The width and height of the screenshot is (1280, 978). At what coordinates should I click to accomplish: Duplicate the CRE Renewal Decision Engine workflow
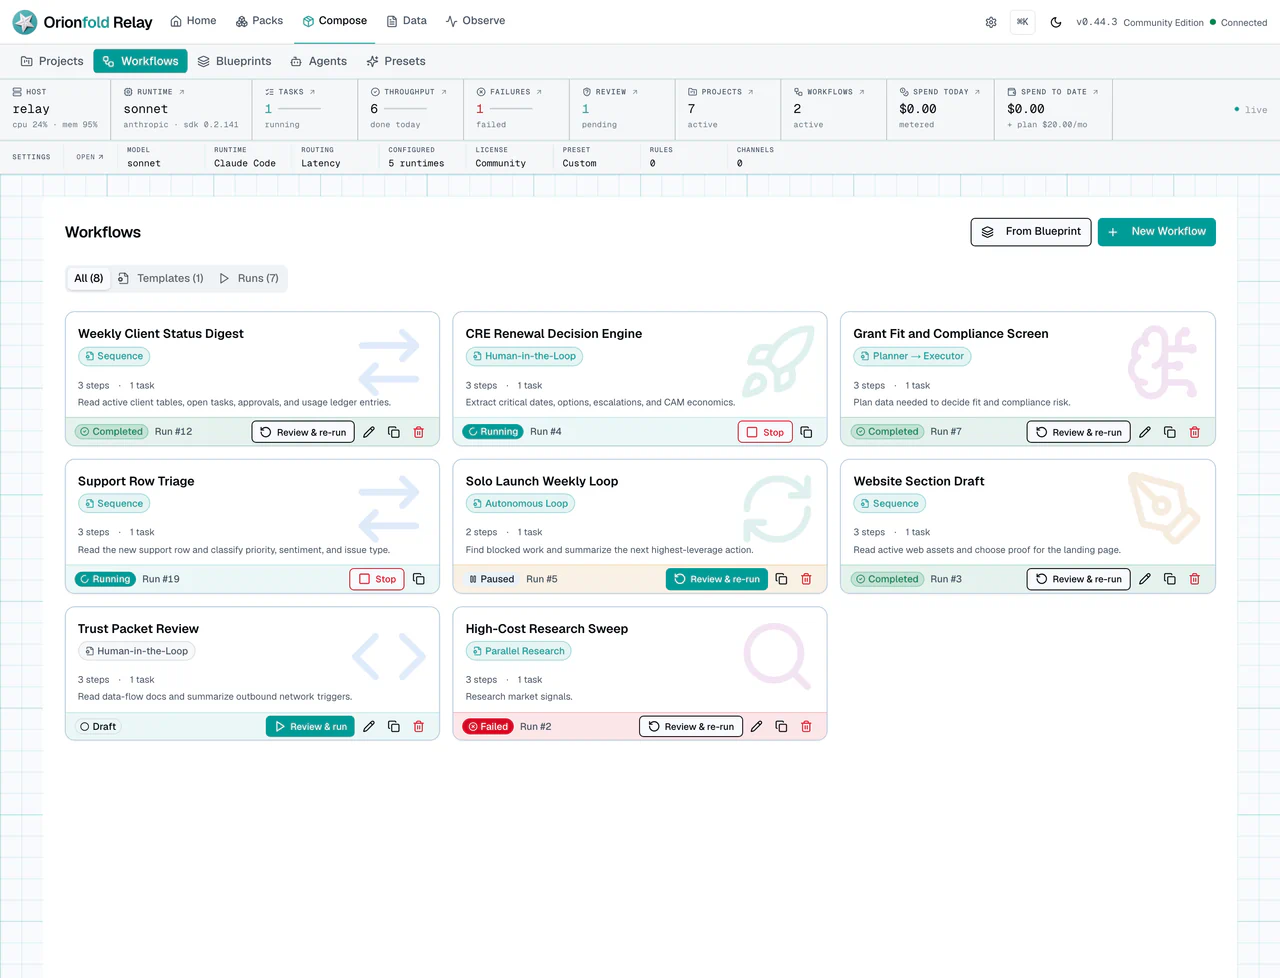(x=806, y=432)
